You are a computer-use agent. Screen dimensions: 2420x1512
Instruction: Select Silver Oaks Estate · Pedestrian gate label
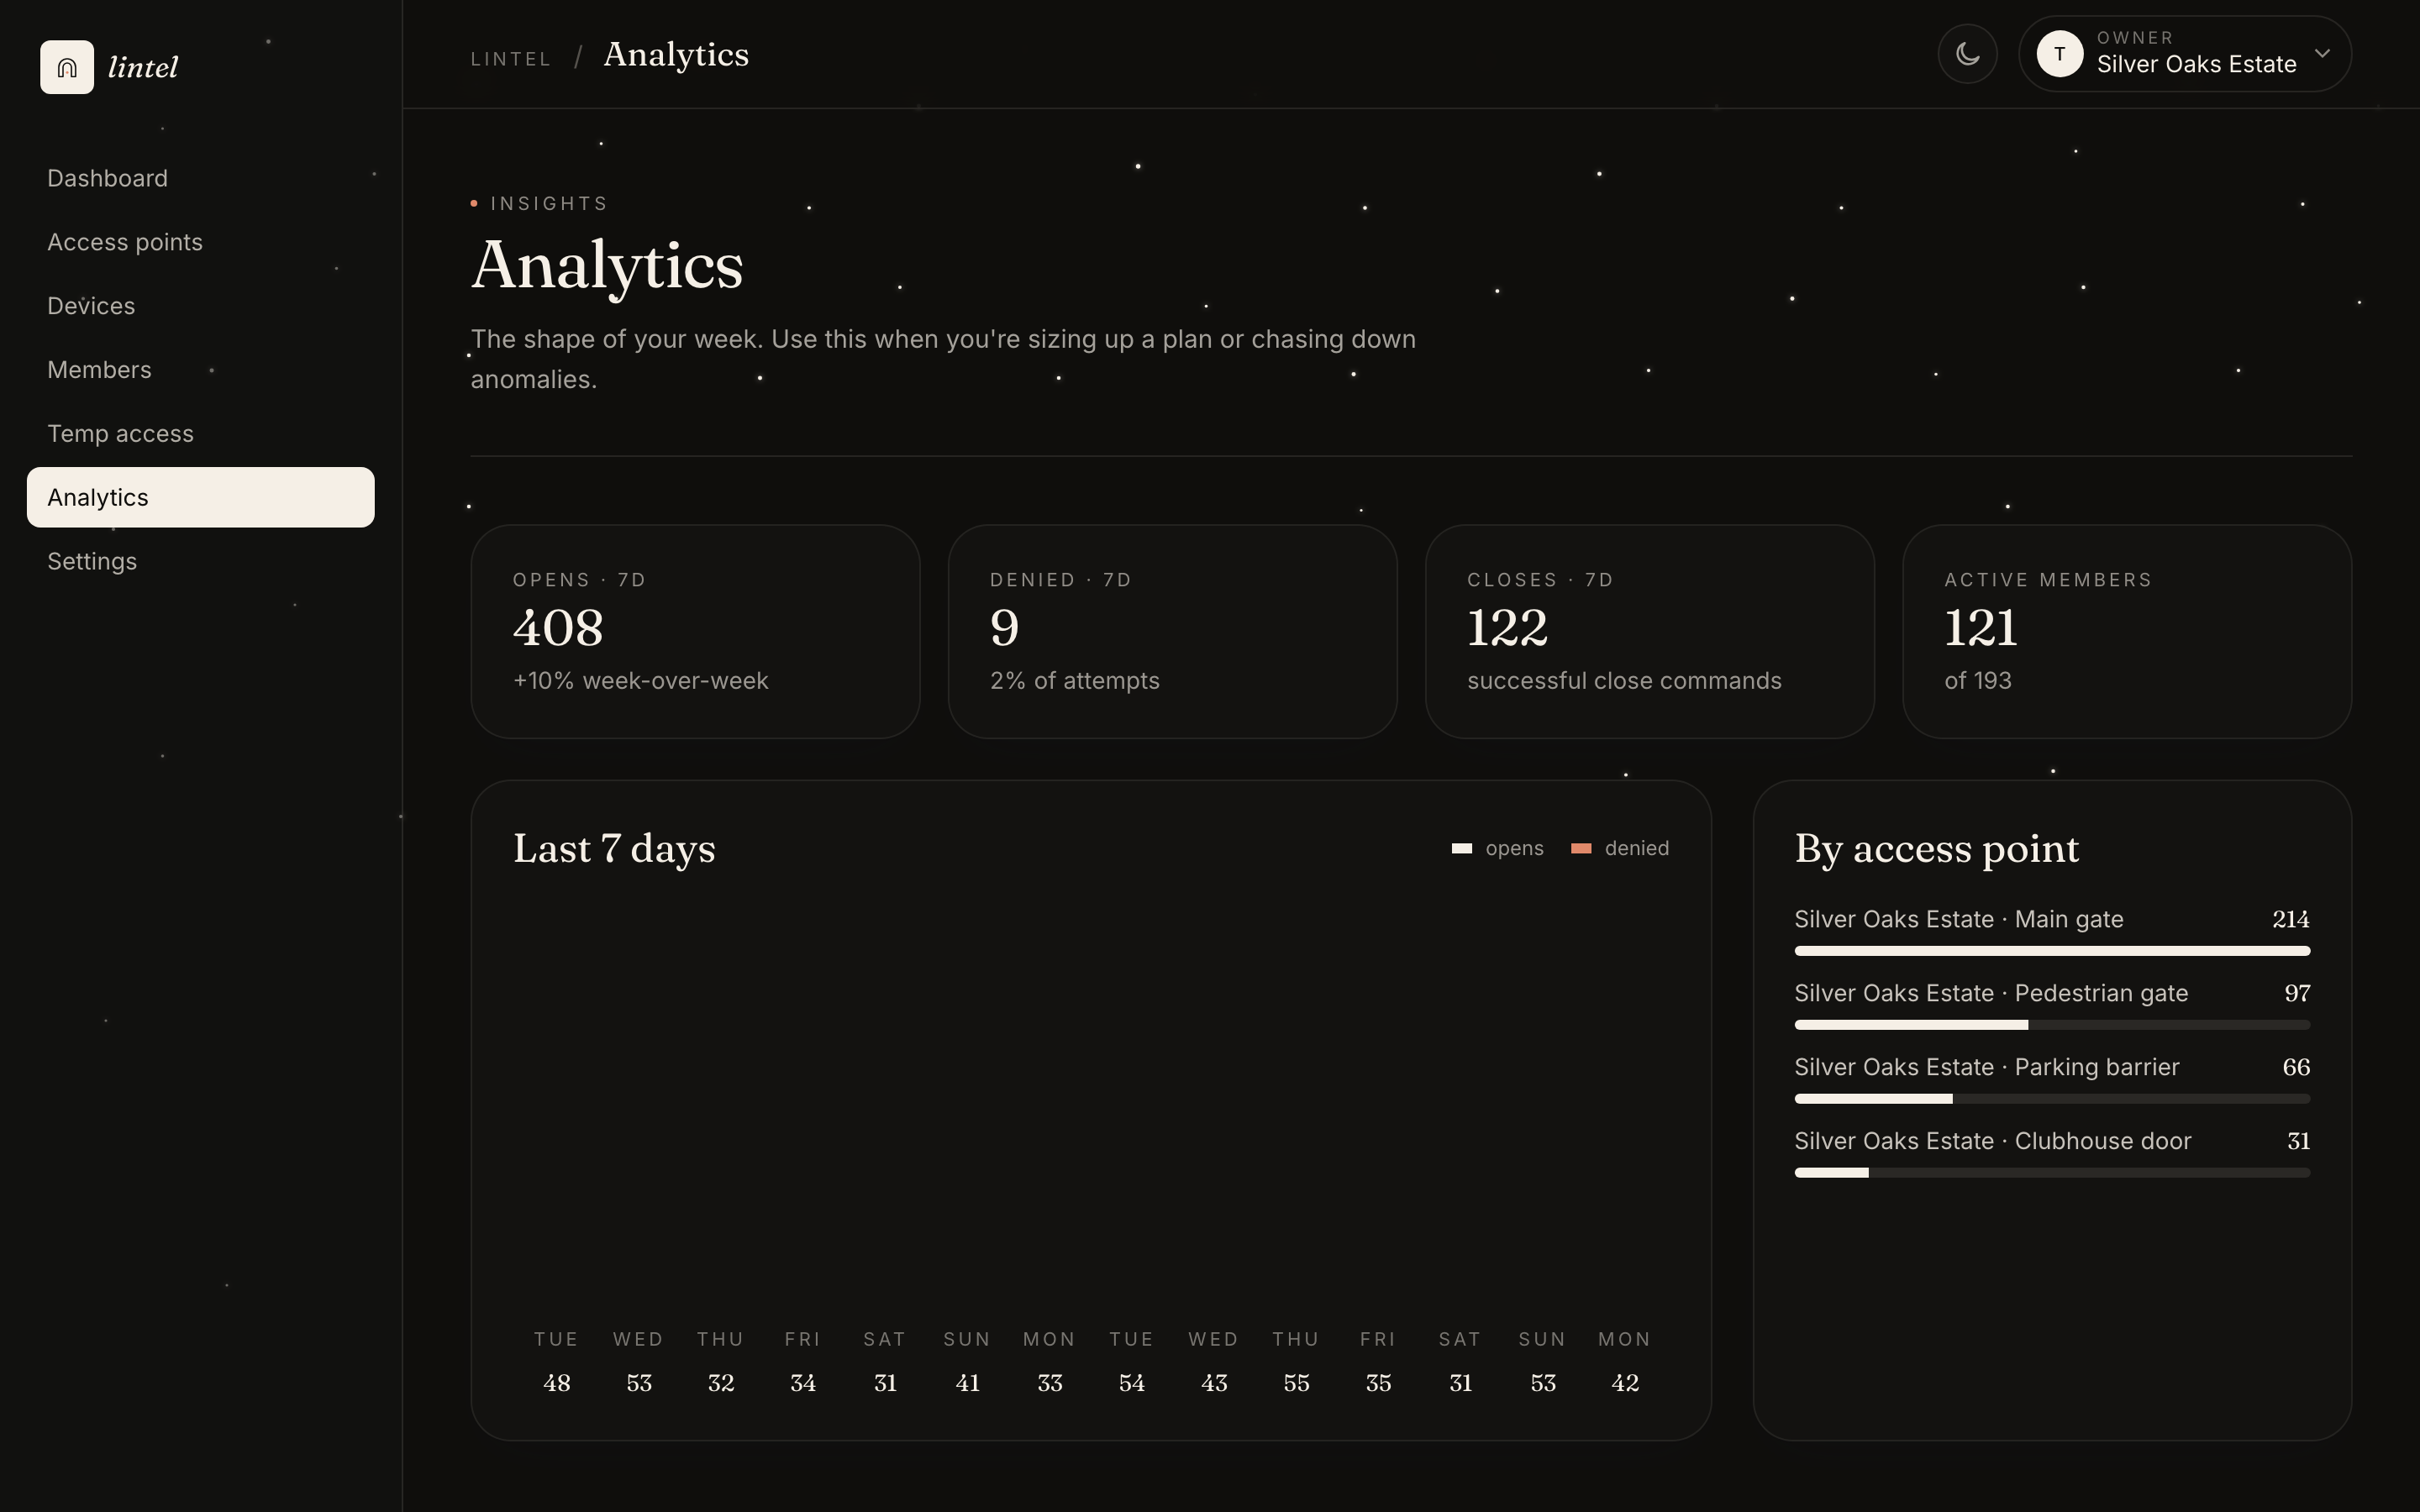[x=1990, y=993]
